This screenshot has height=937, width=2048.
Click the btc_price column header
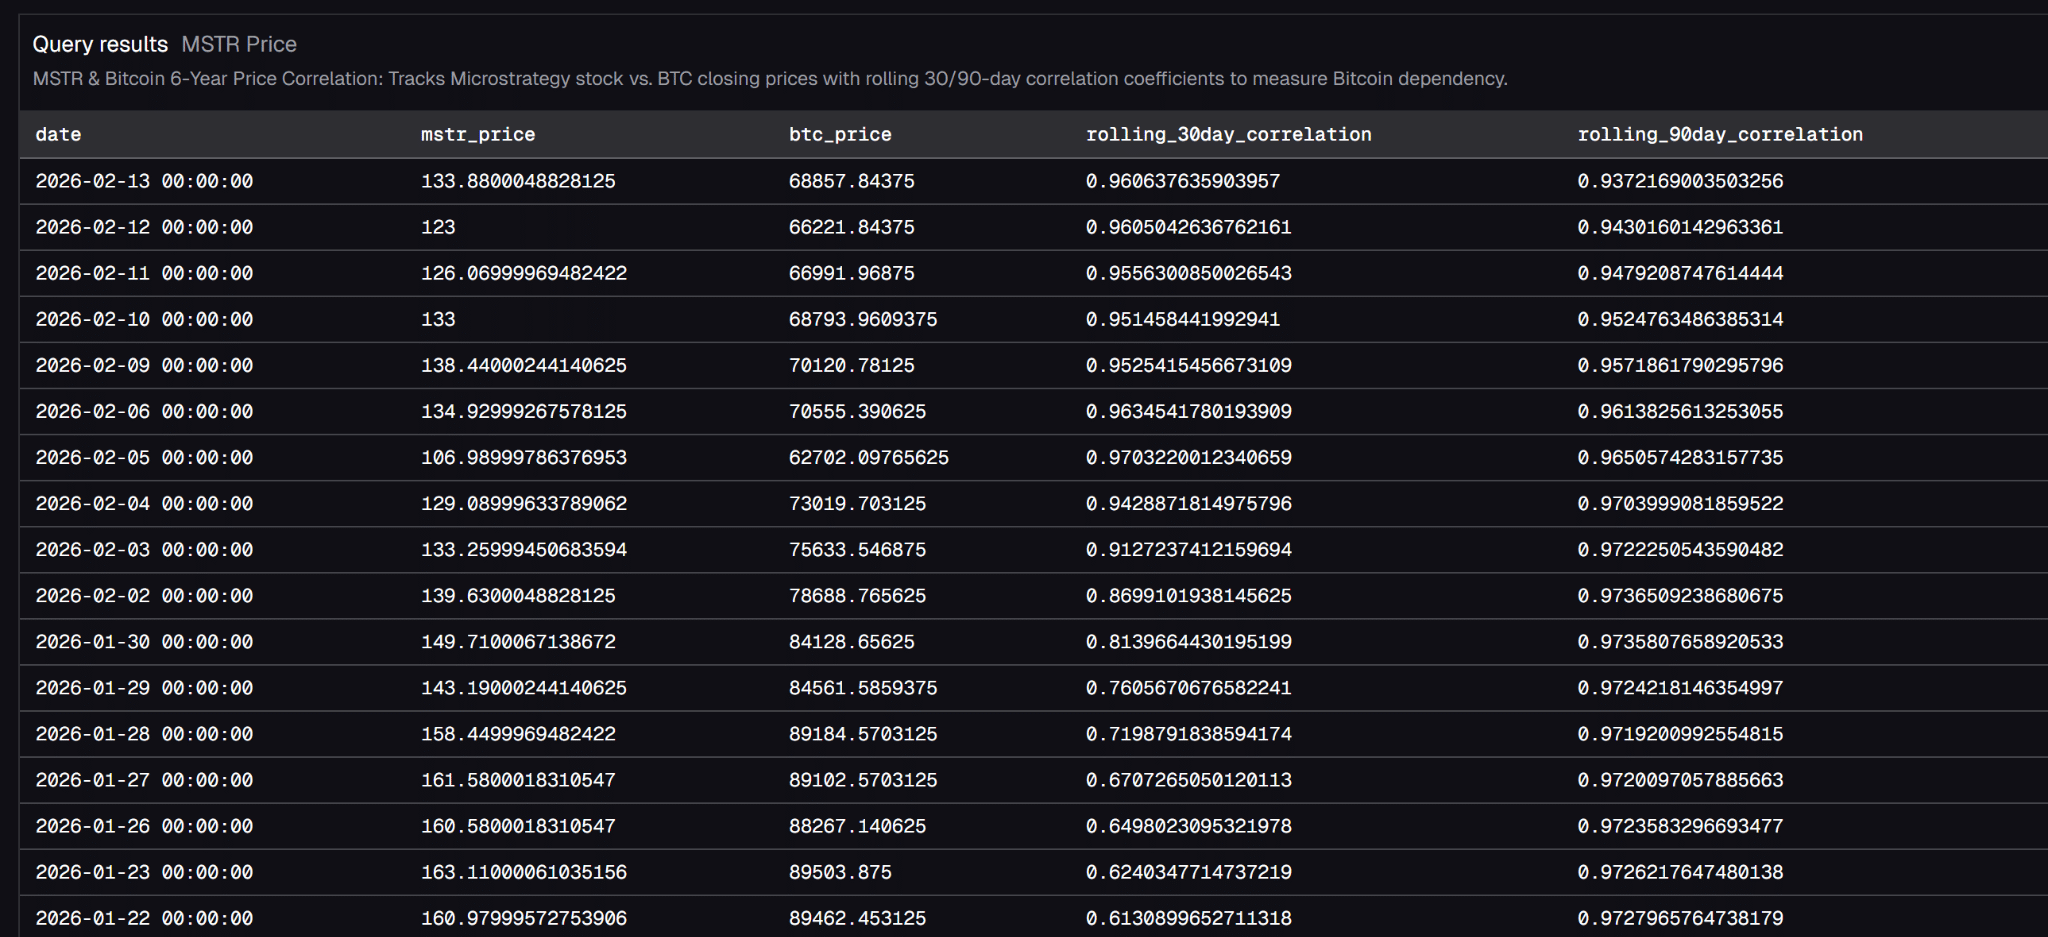840,134
